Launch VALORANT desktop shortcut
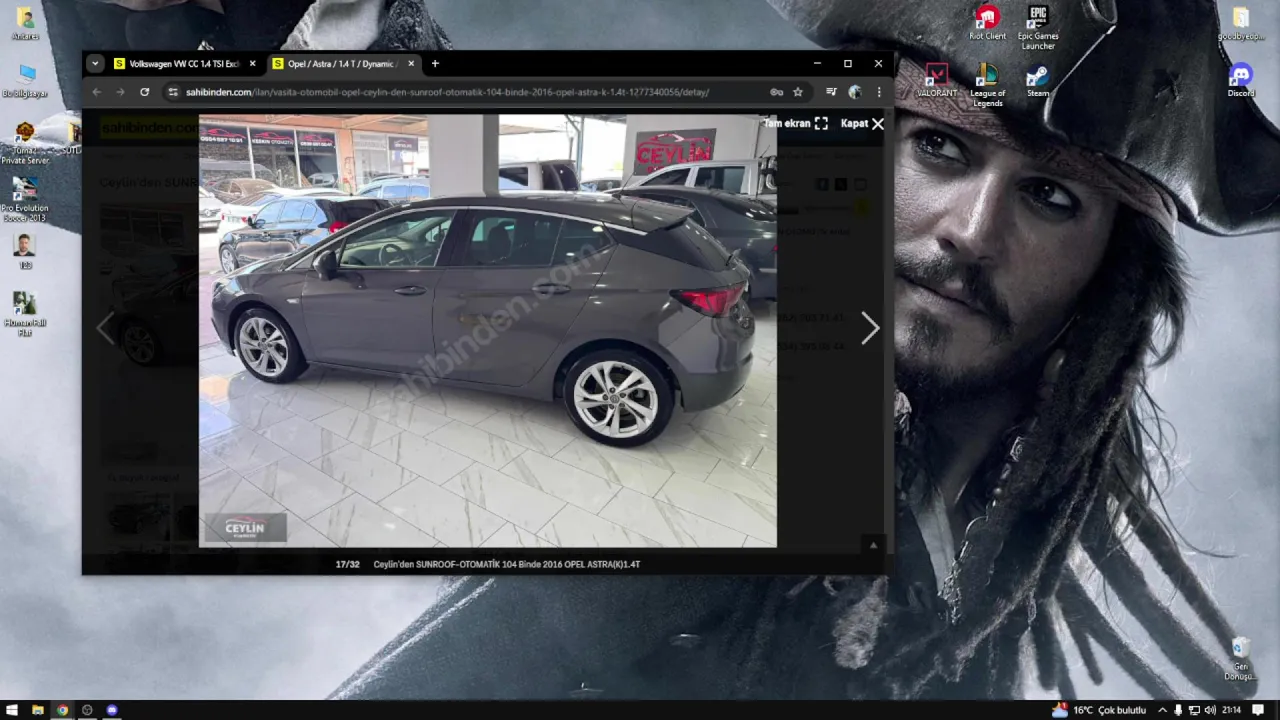Viewport: 1280px width, 720px height. [x=937, y=81]
